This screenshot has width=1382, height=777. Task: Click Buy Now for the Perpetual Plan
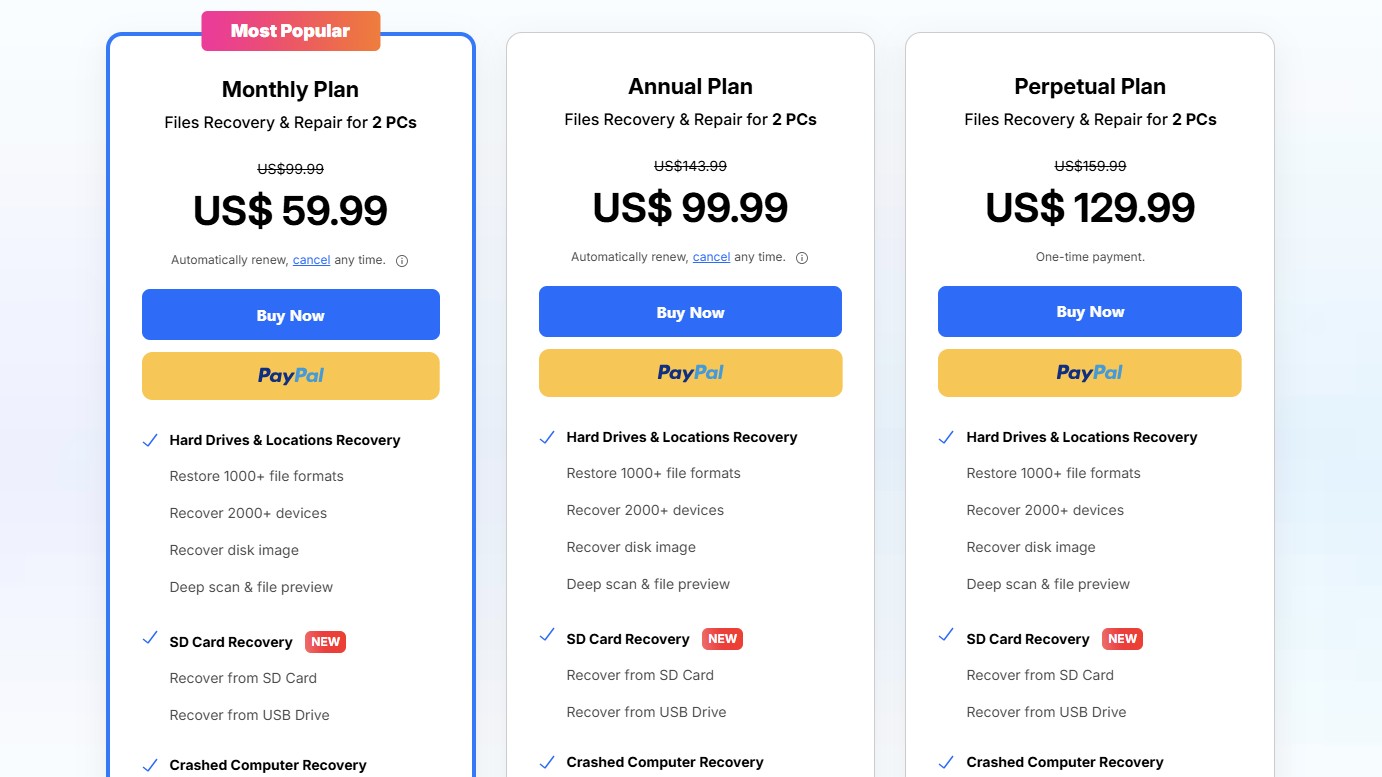pos(1089,311)
